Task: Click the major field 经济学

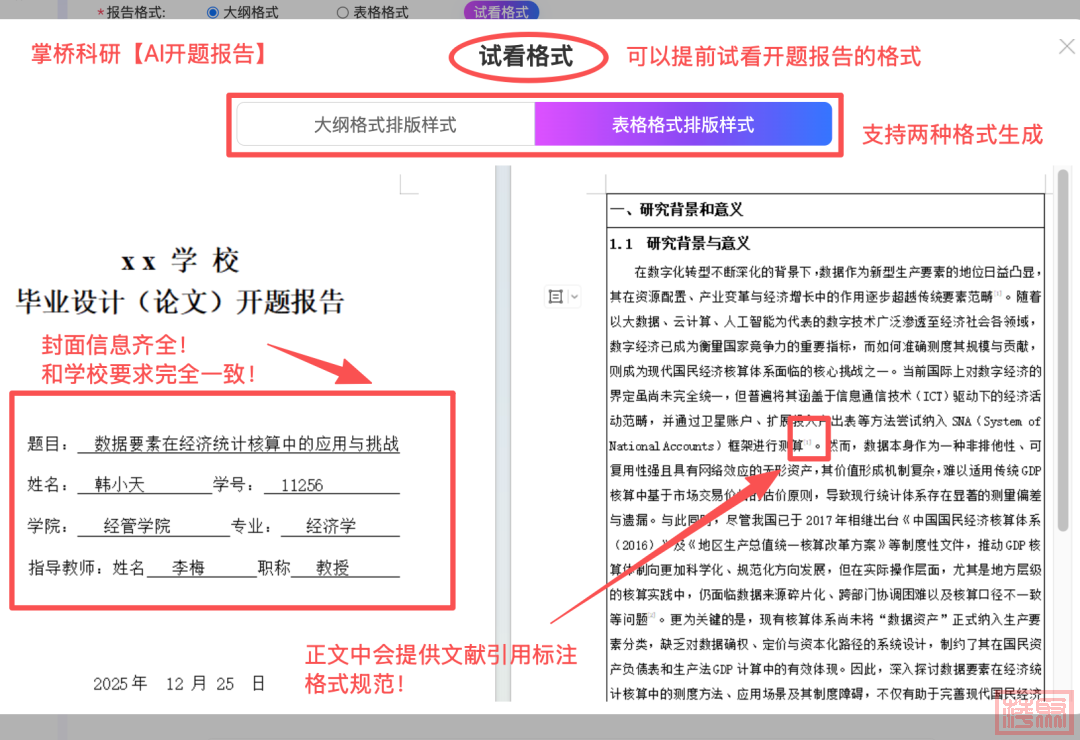Action: tap(331, 526)
